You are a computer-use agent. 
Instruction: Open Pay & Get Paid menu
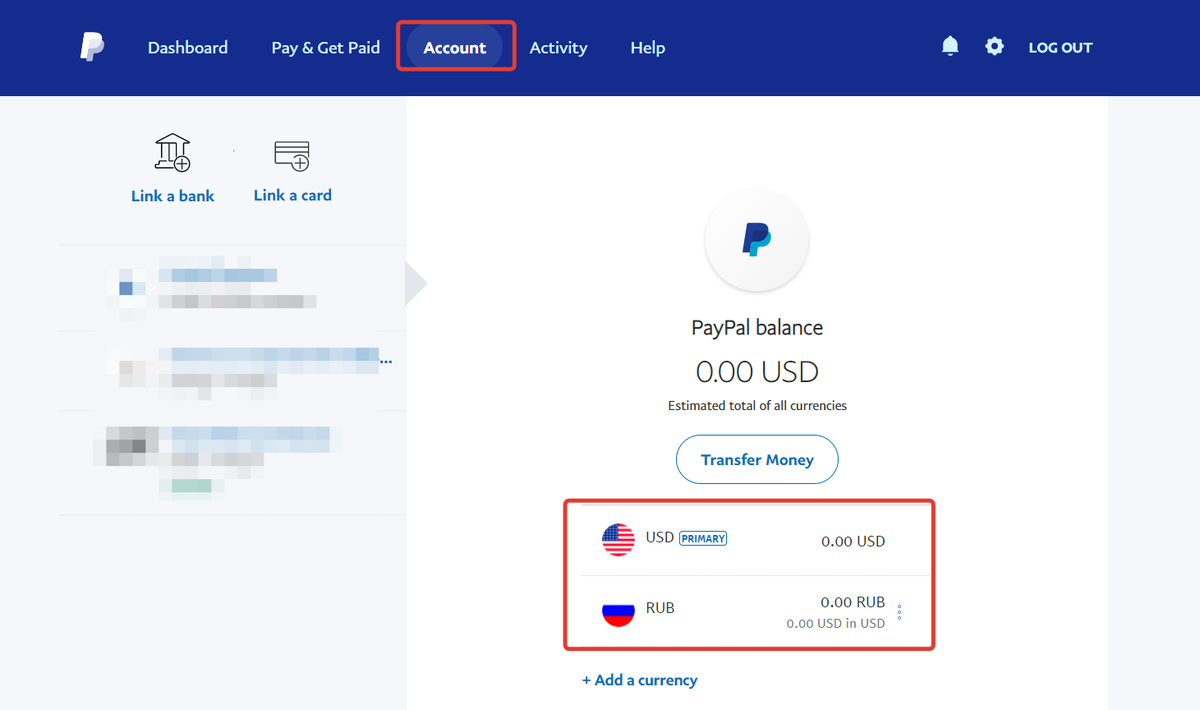point(326,47)
